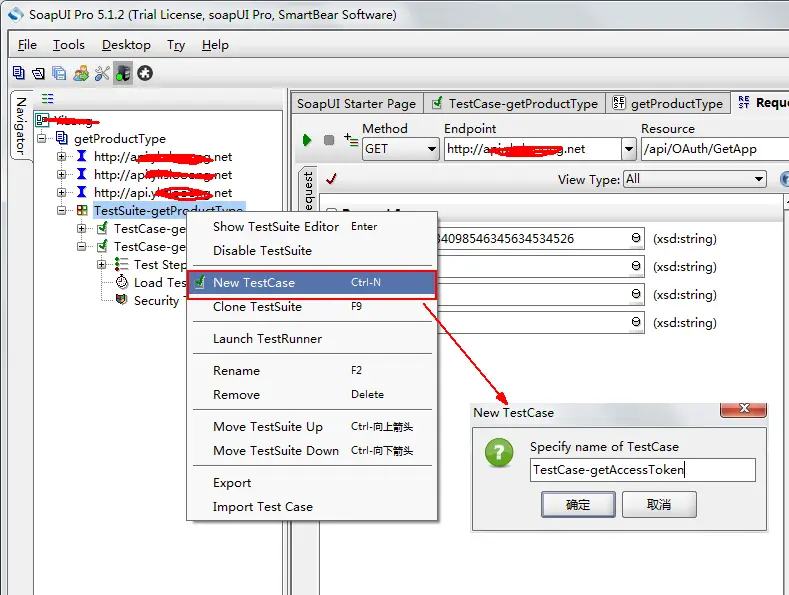Click the TestSuite-getProductType grid icon
Image resolution: width=789 pixels, height=595 pixels.
tap(82, 210)
